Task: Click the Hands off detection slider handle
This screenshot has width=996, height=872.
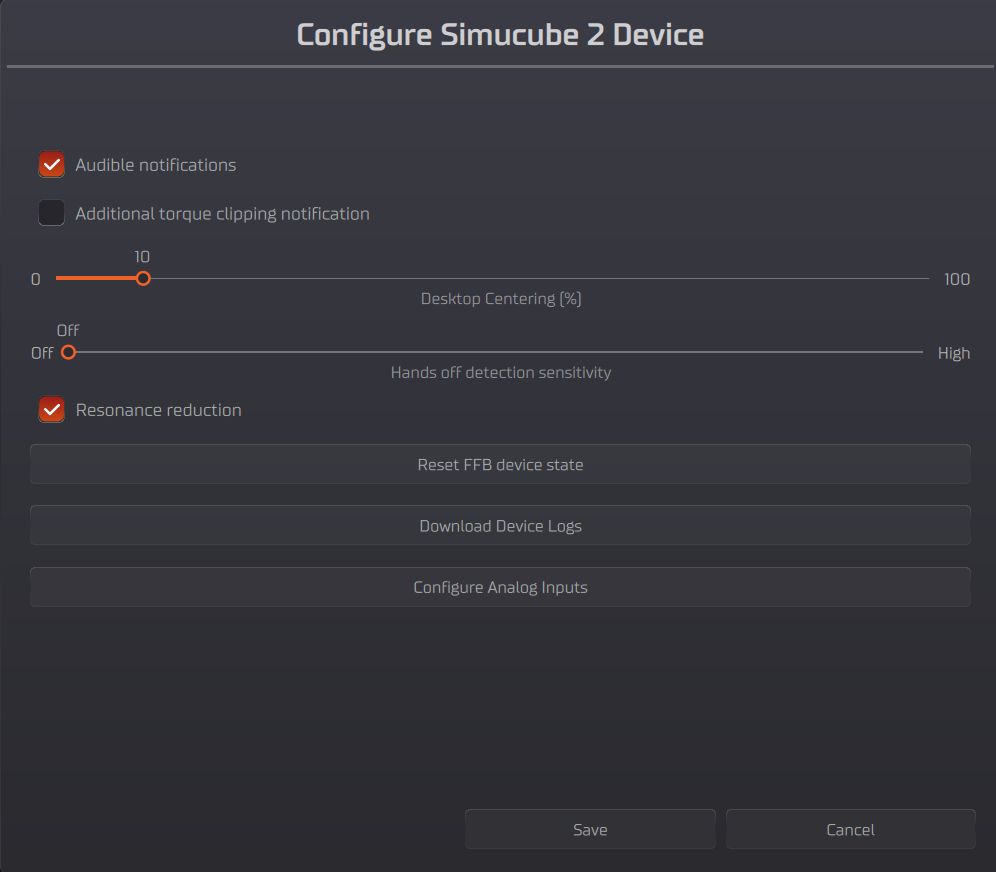Action: coord(68,352)
